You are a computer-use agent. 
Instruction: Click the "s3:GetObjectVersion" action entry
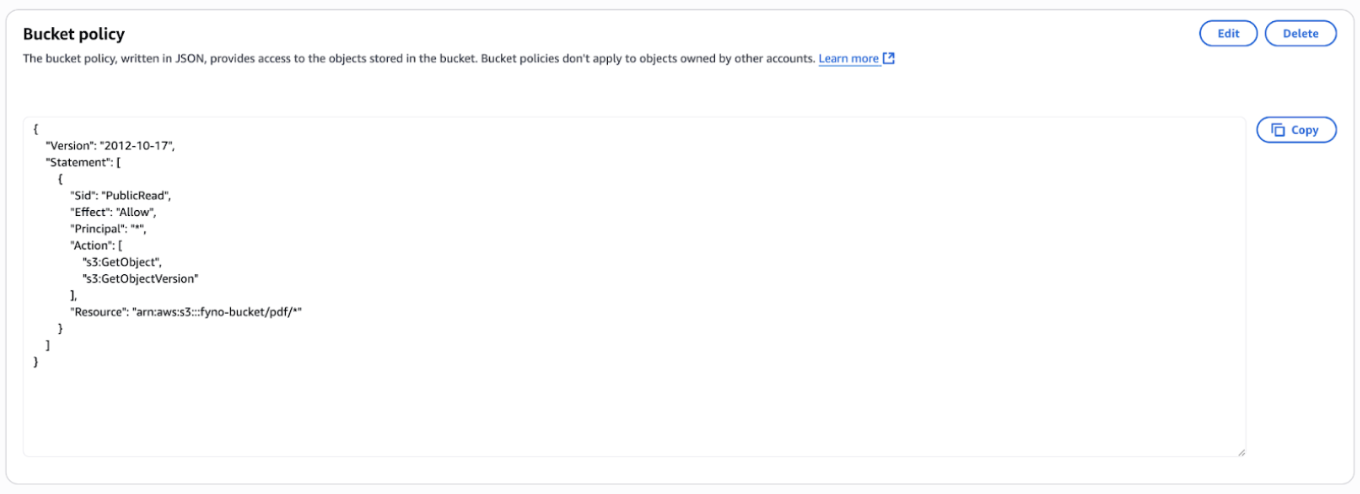coord(140,278)
